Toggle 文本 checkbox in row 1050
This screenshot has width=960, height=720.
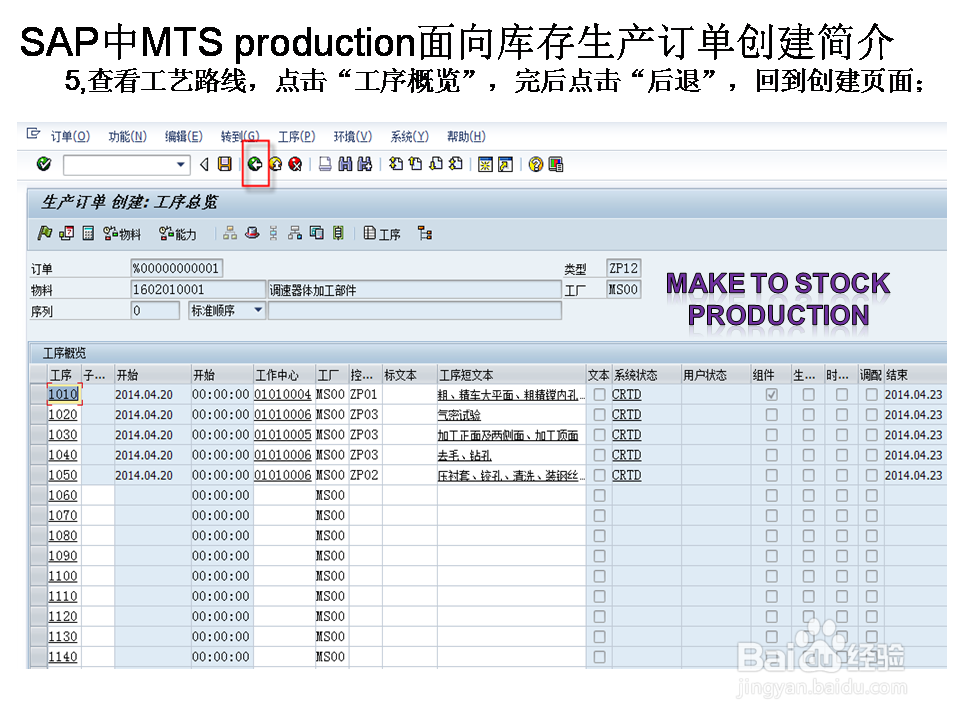coord(600,476)
